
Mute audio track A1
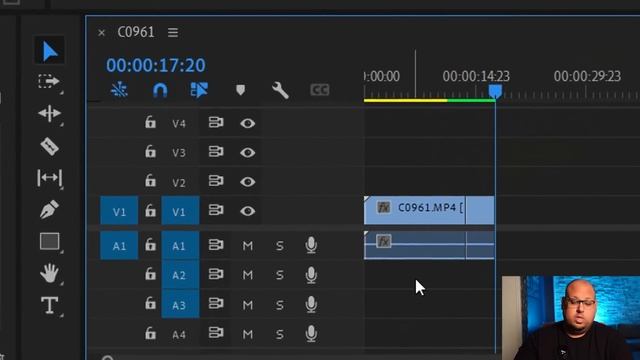(x=248, y=246)
